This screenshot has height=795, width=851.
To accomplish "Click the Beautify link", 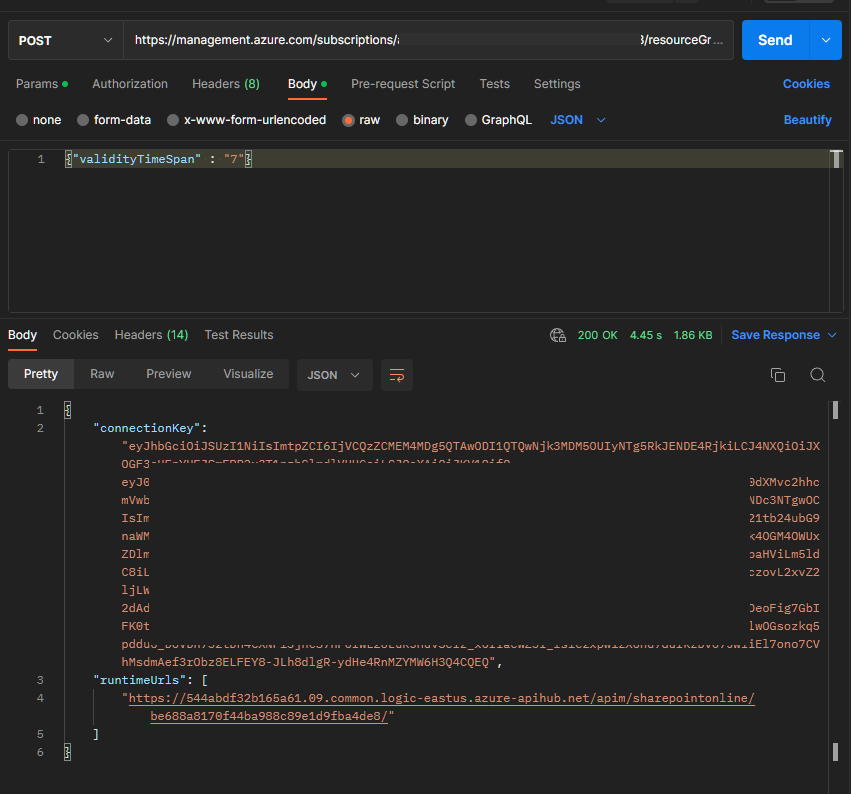I will [x=807, y=120].
